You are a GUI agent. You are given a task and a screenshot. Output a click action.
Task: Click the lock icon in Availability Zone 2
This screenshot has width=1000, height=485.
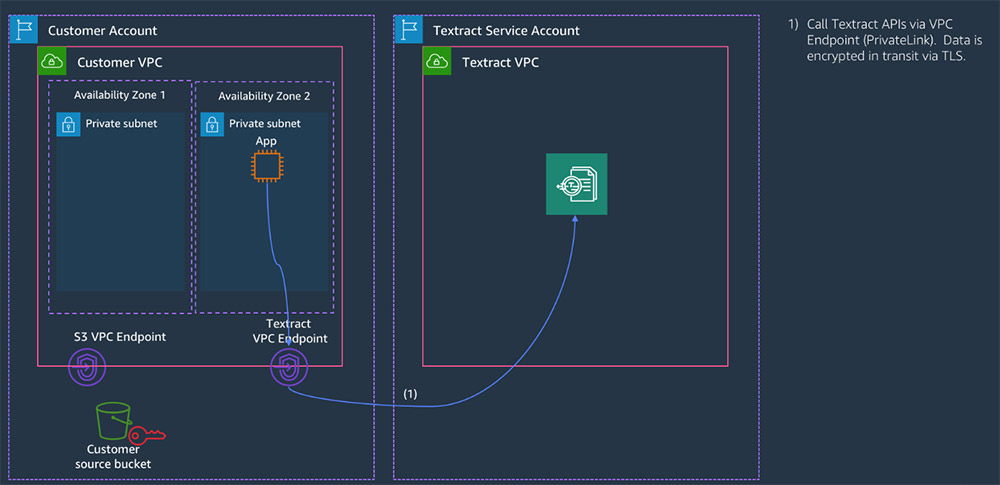212,124
